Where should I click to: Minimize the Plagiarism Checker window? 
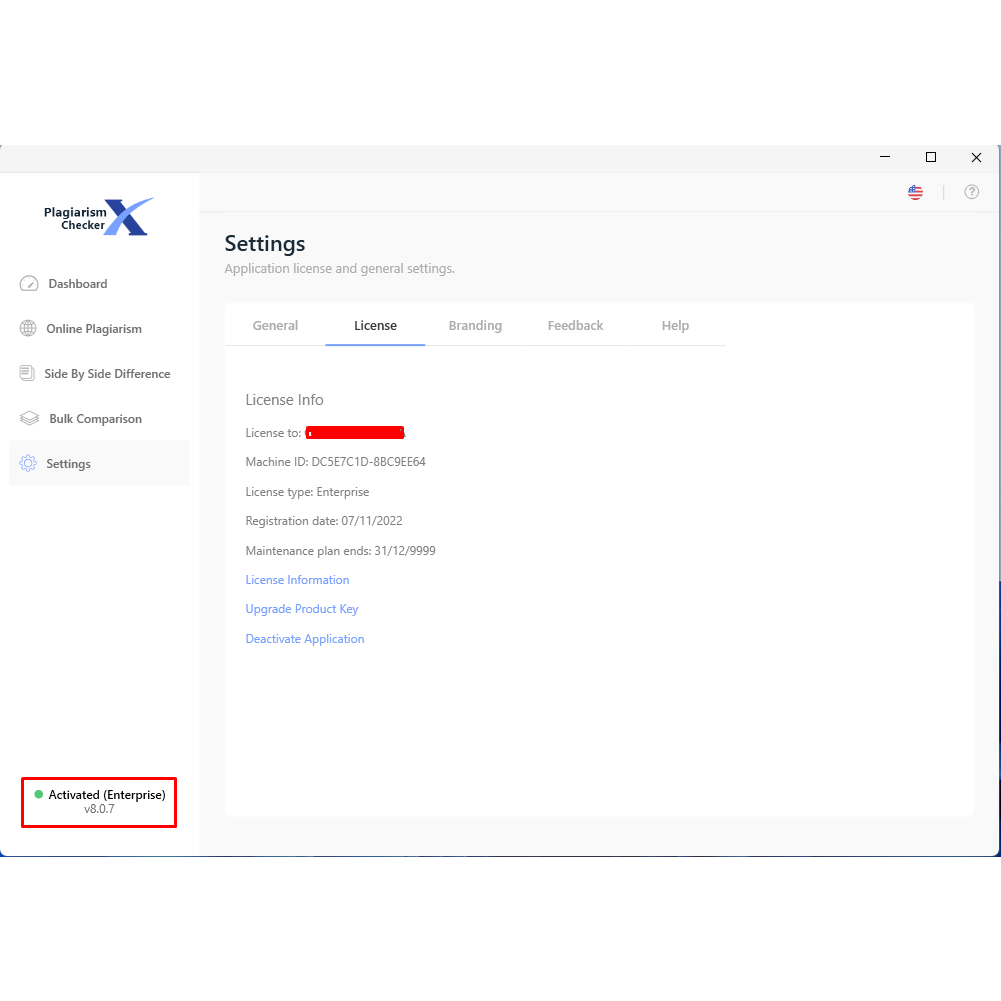coord(885,158)
